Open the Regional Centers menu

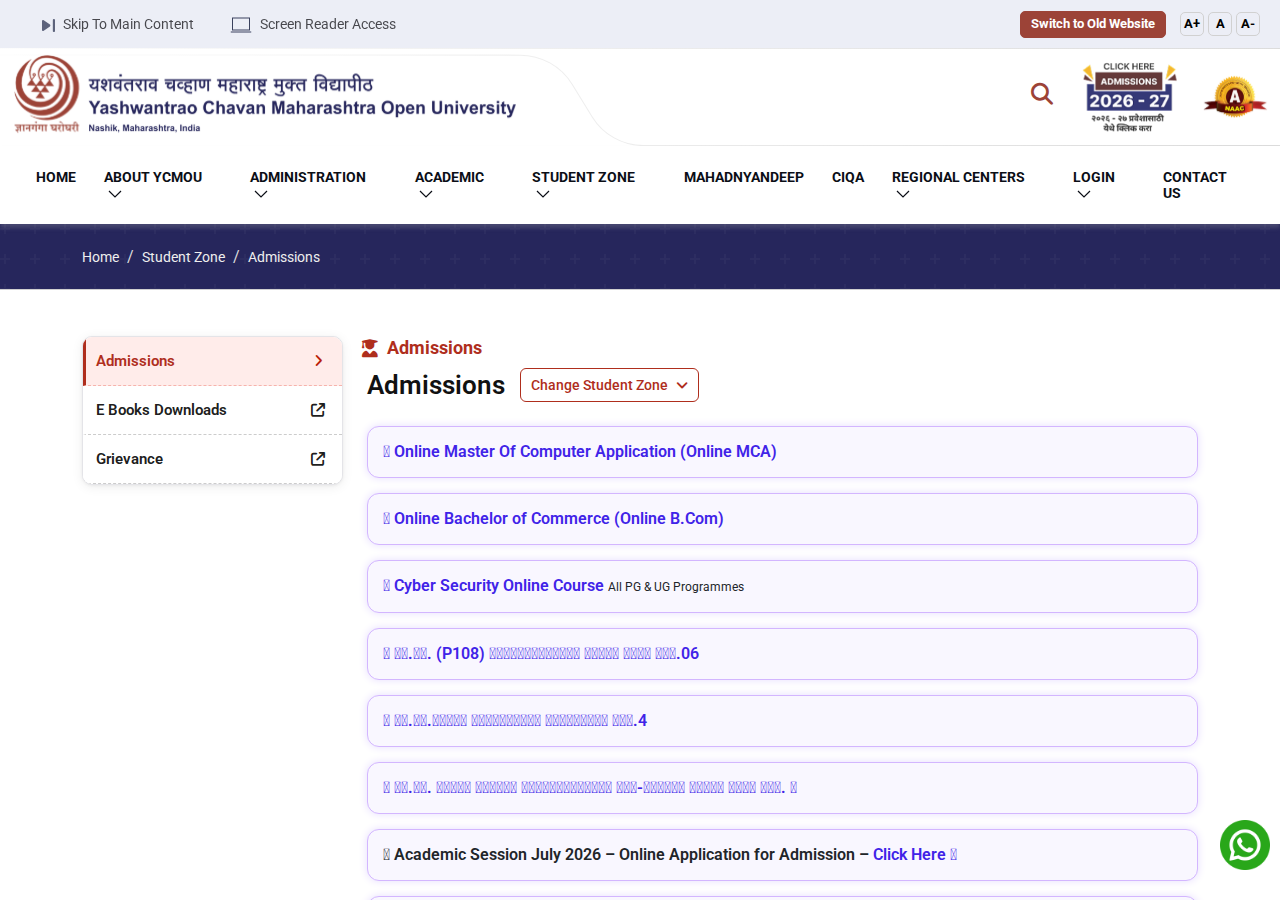click(958, 177)
